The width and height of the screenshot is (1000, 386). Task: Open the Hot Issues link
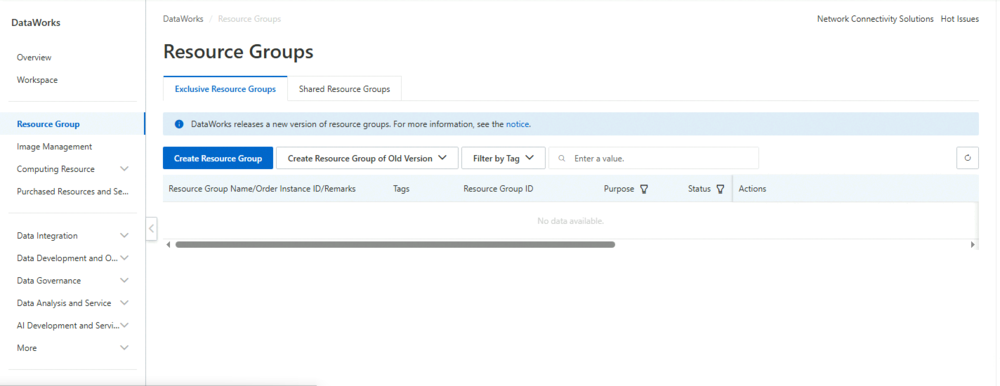[x=960, y=19]
